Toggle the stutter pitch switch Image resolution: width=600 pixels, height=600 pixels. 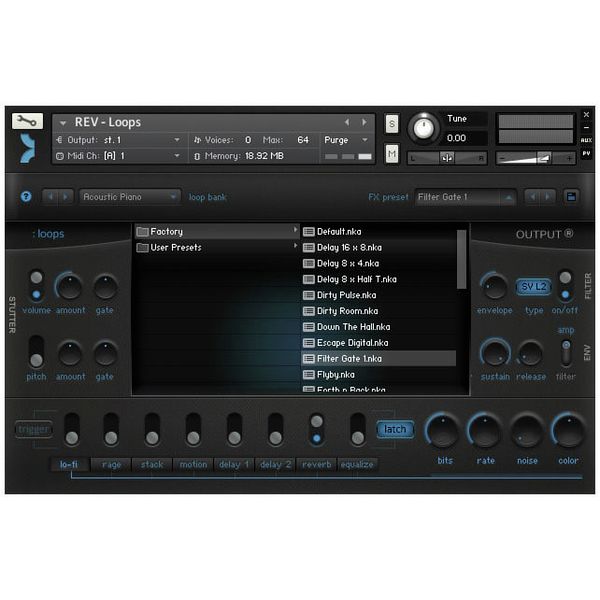pyautogui.click(x=36, y=352)
